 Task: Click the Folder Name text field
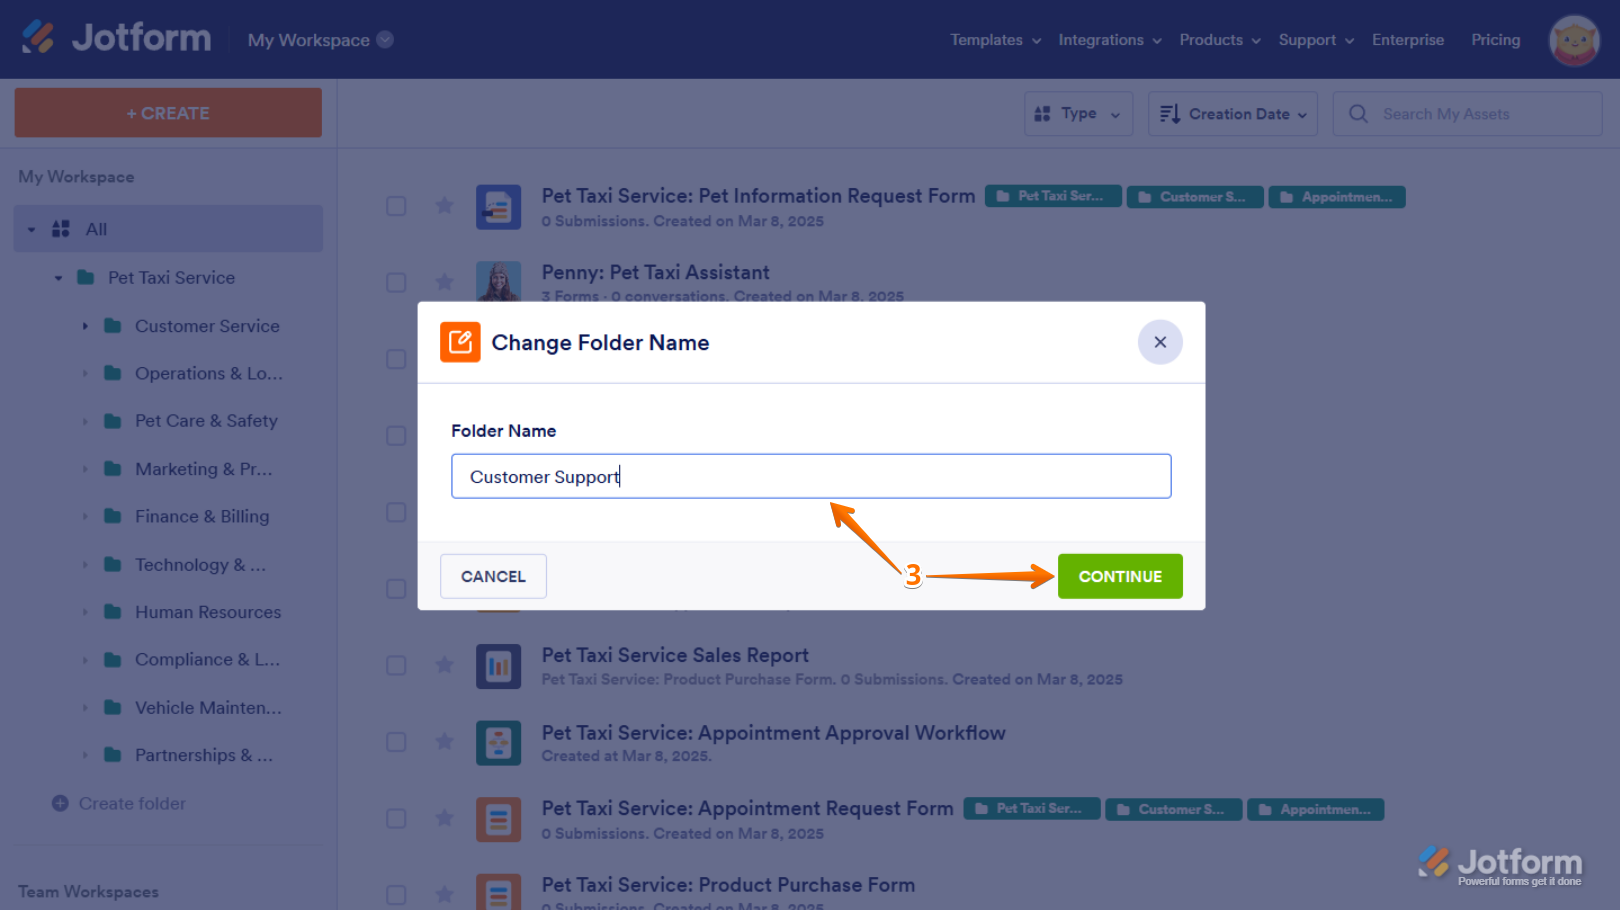pyautogui.click(x=810, y=477)
